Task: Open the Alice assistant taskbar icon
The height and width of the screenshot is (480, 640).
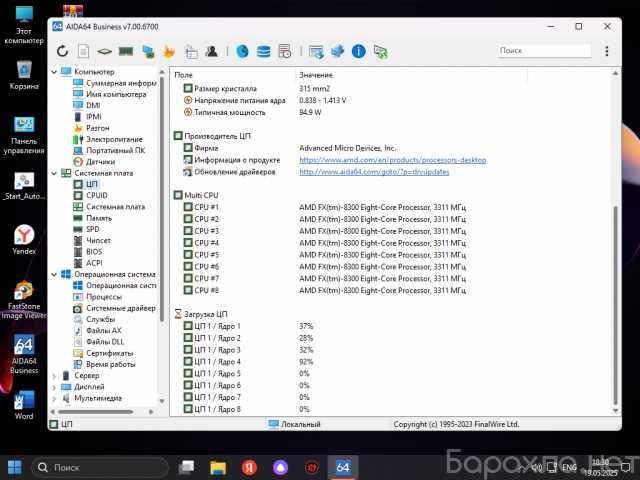Action: pyautogui.click(x=280, y=467)
